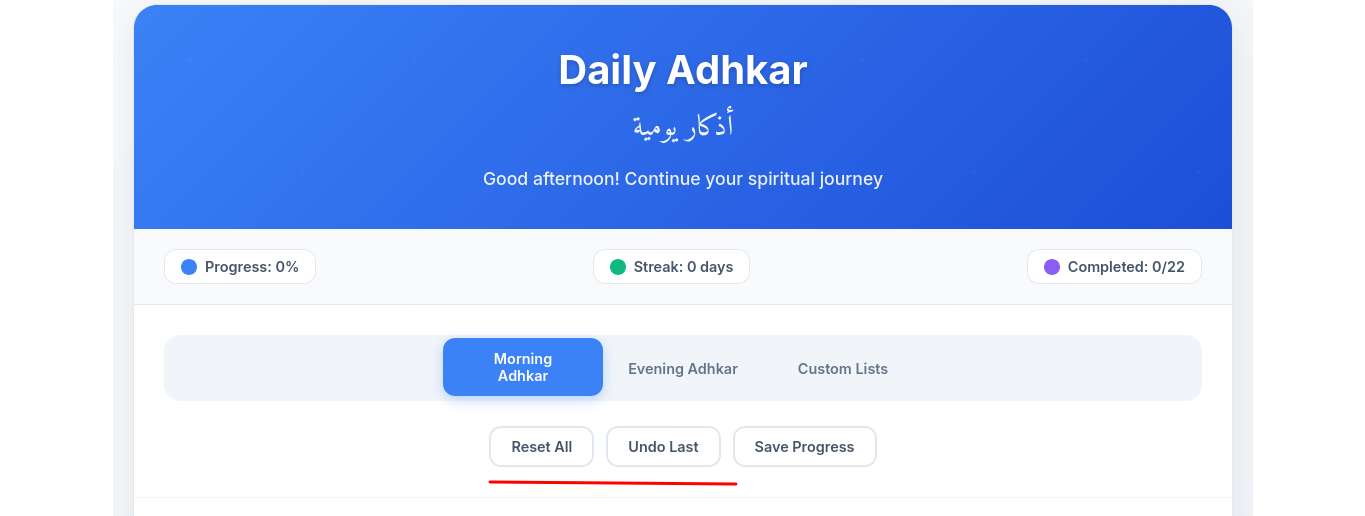Viewport: 1365px width, 516px height.
Task: Click the red underline below the buttons
Action: (612, 483)
